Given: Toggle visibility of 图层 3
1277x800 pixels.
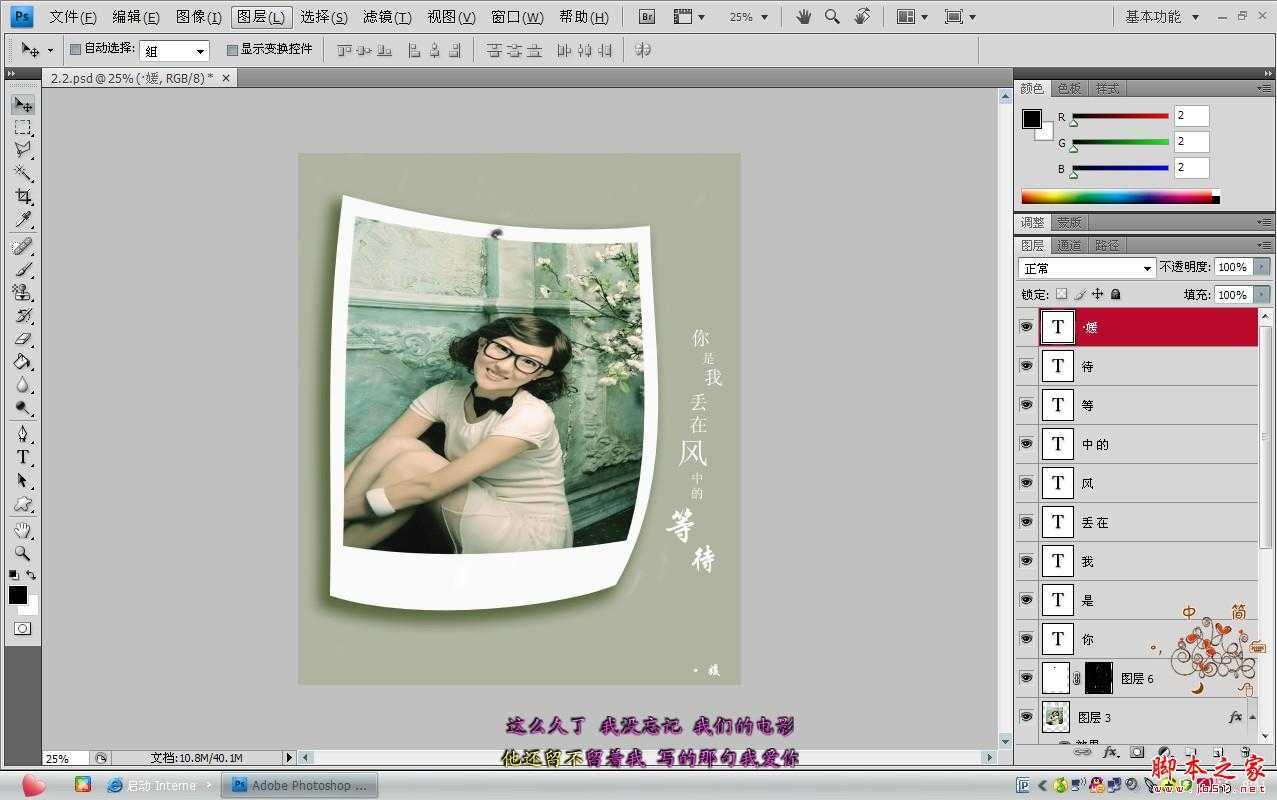Looking at the screenshot, I should click(1026, 717).
